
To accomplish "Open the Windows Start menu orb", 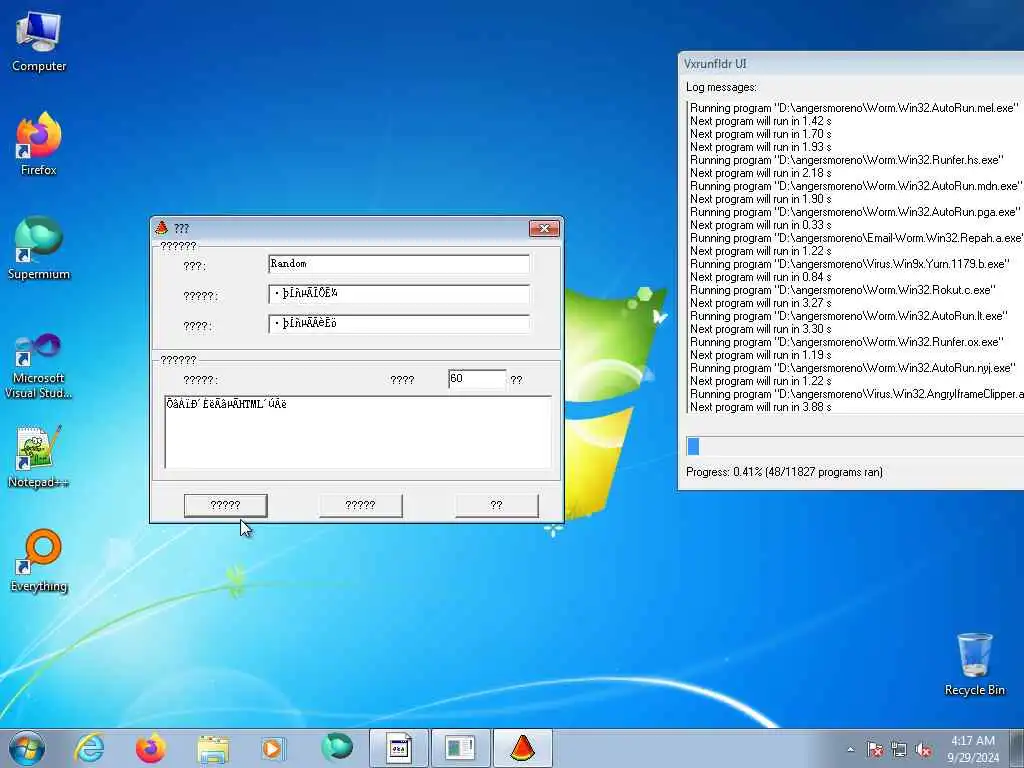I will (27, 748).
